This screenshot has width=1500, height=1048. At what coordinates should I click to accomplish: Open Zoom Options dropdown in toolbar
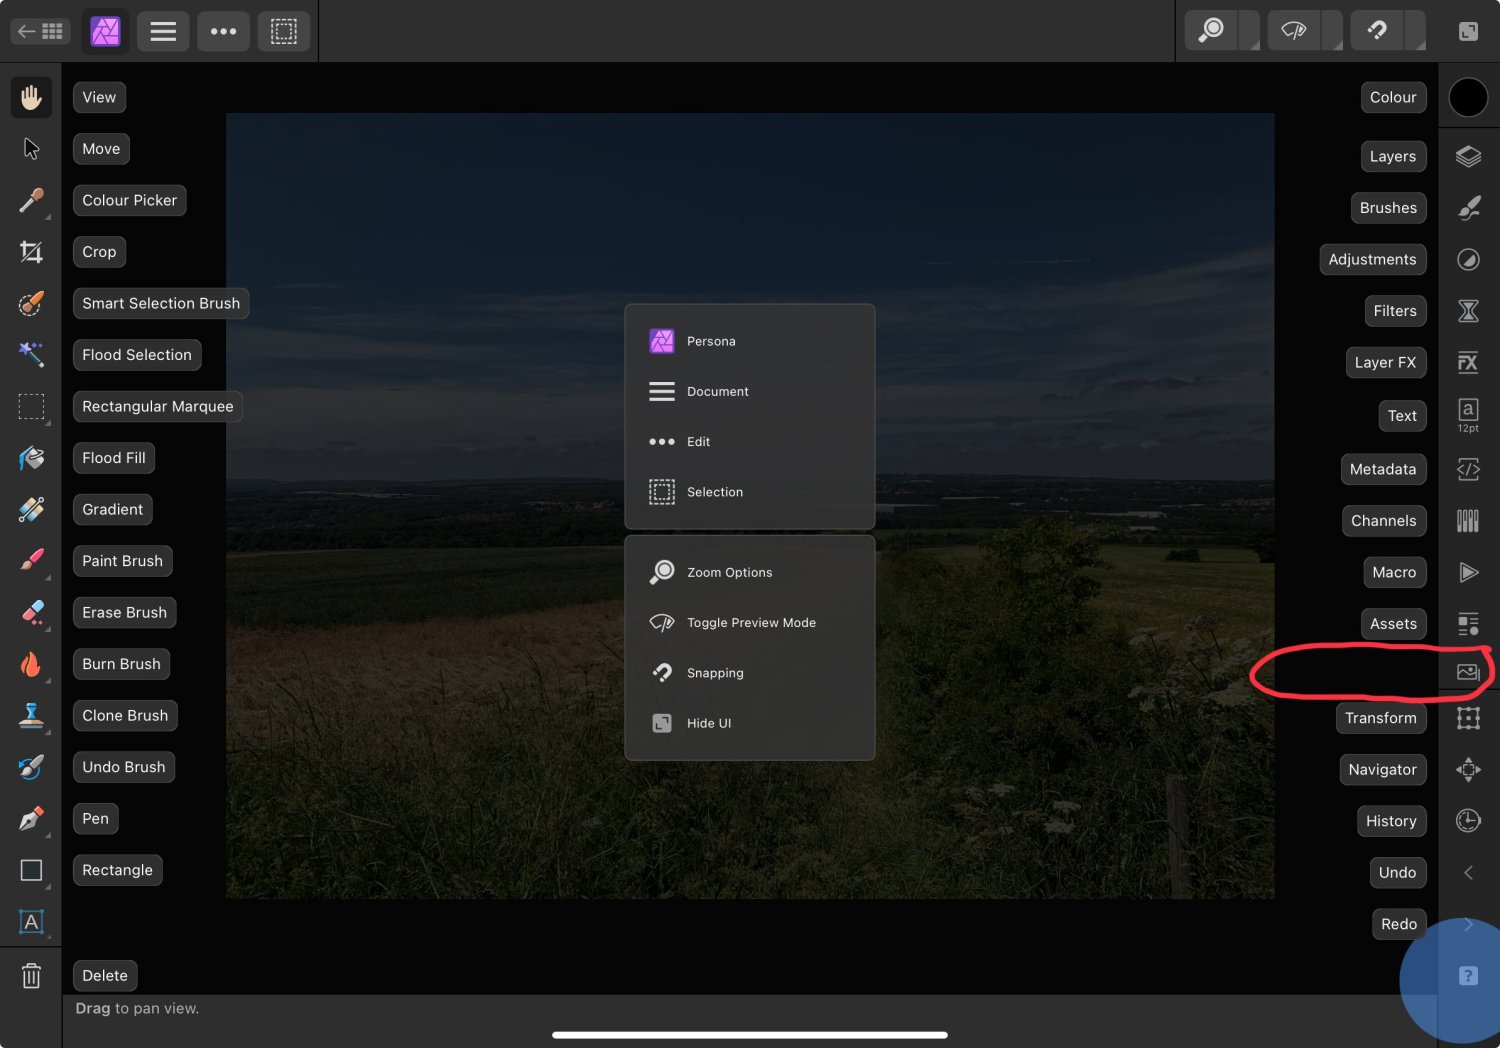(1211, 31)
